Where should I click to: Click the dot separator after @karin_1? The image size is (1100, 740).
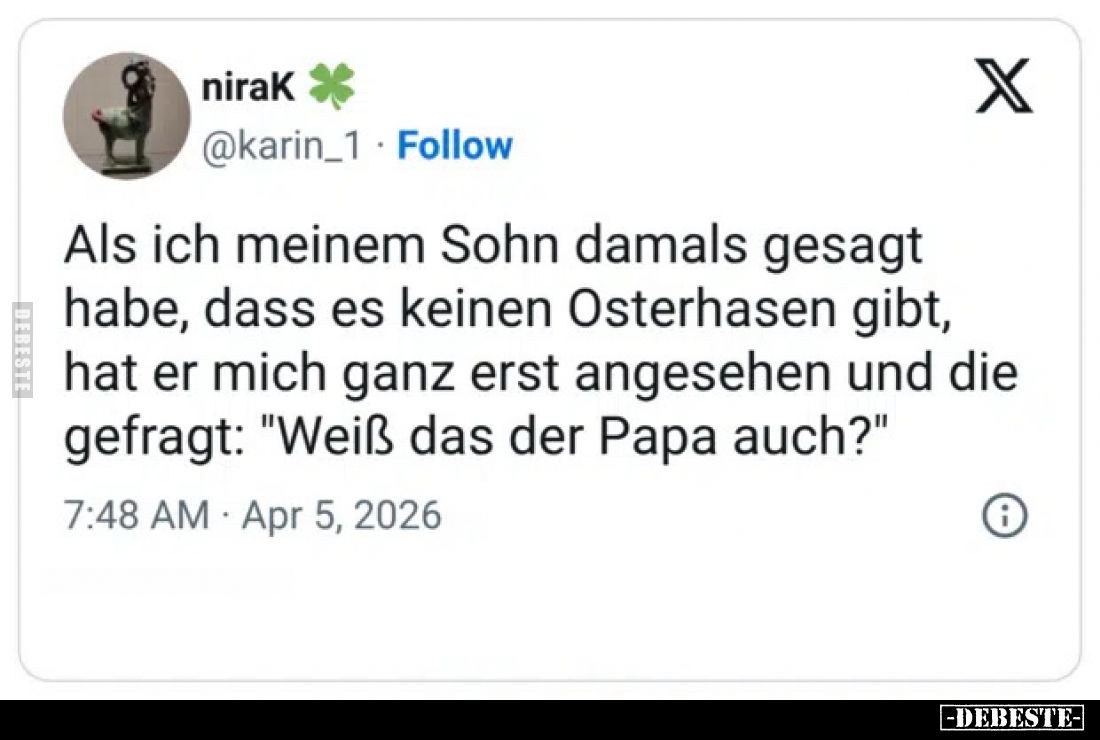click(x=381, y=145)
